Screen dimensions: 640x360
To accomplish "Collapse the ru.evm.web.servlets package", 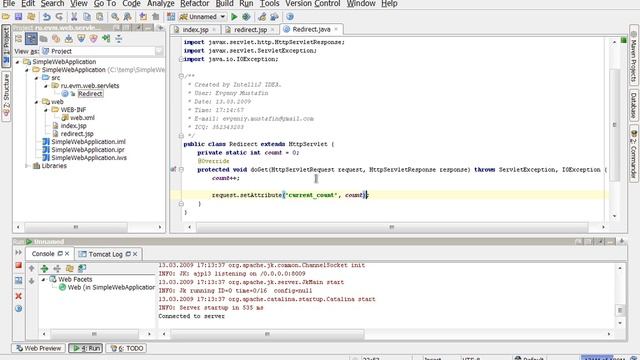I will (46, 86).
